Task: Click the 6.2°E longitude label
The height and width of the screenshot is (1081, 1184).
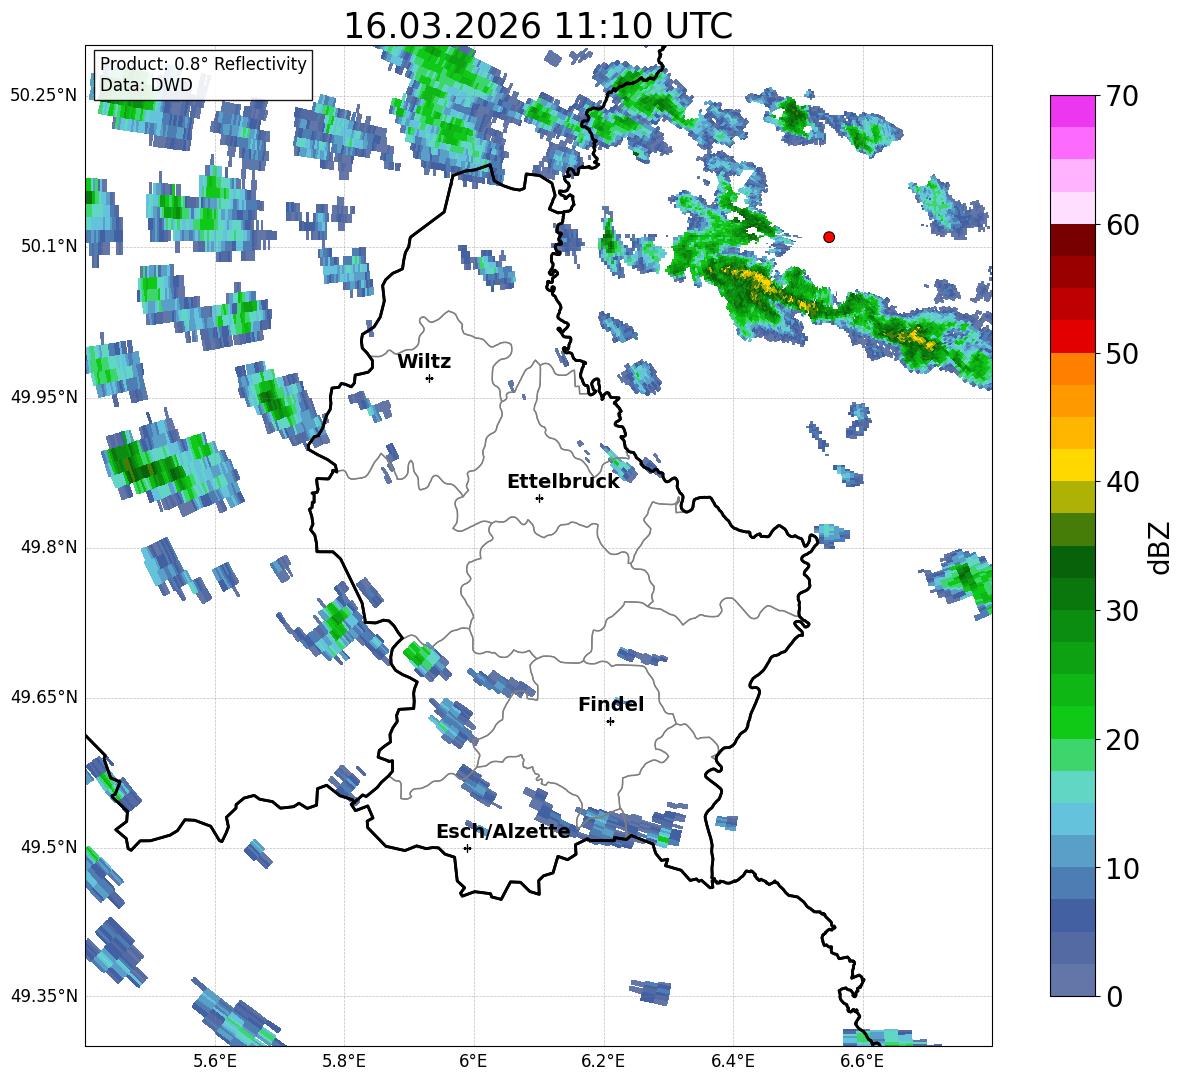Action: (603, 1061)
